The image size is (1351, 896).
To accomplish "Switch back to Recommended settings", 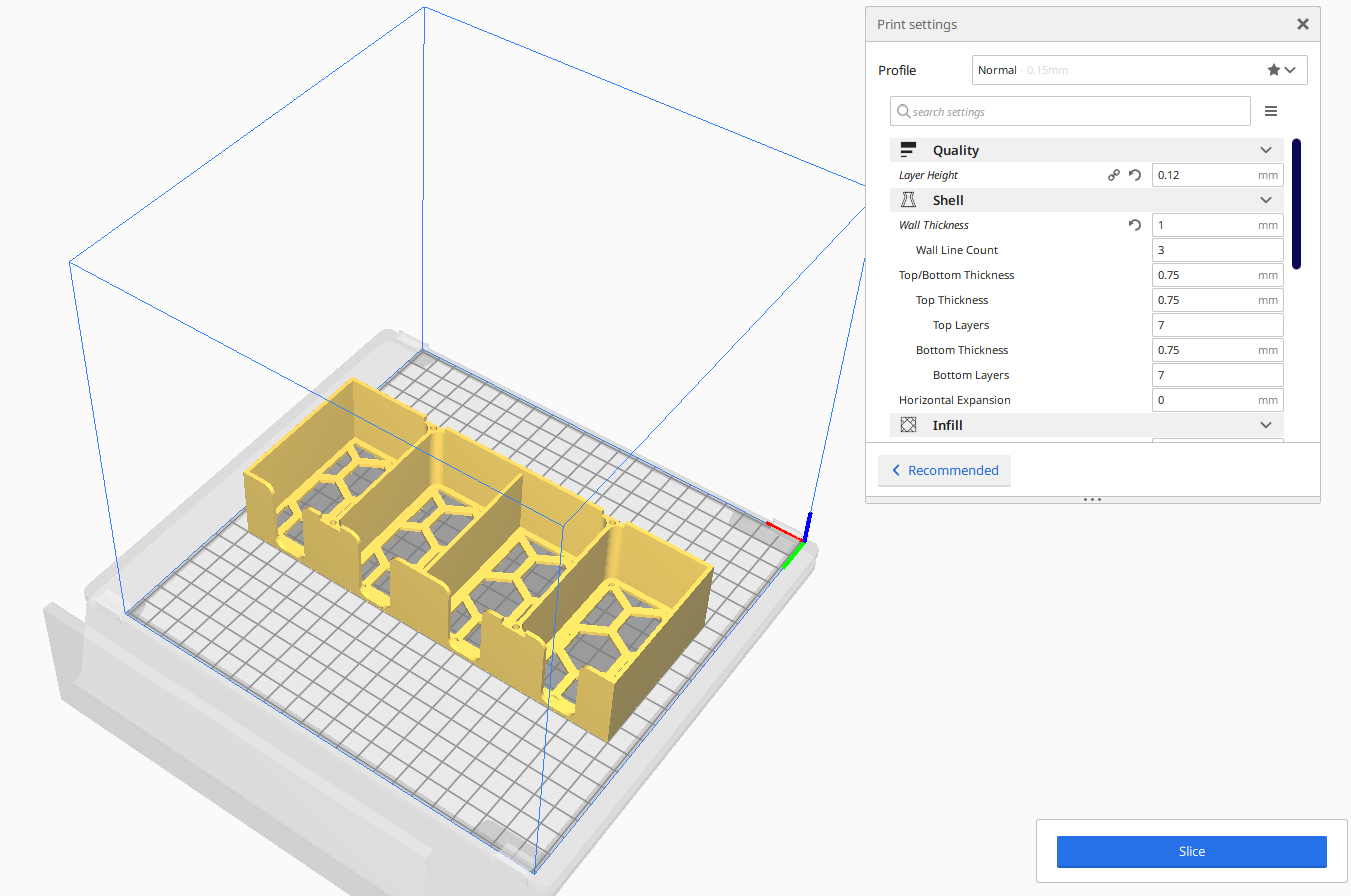I will point(944,470).
